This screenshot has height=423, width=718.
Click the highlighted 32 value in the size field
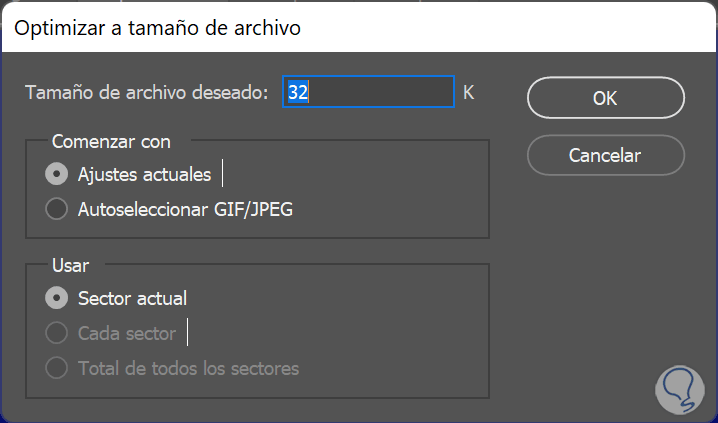[298, 93]
